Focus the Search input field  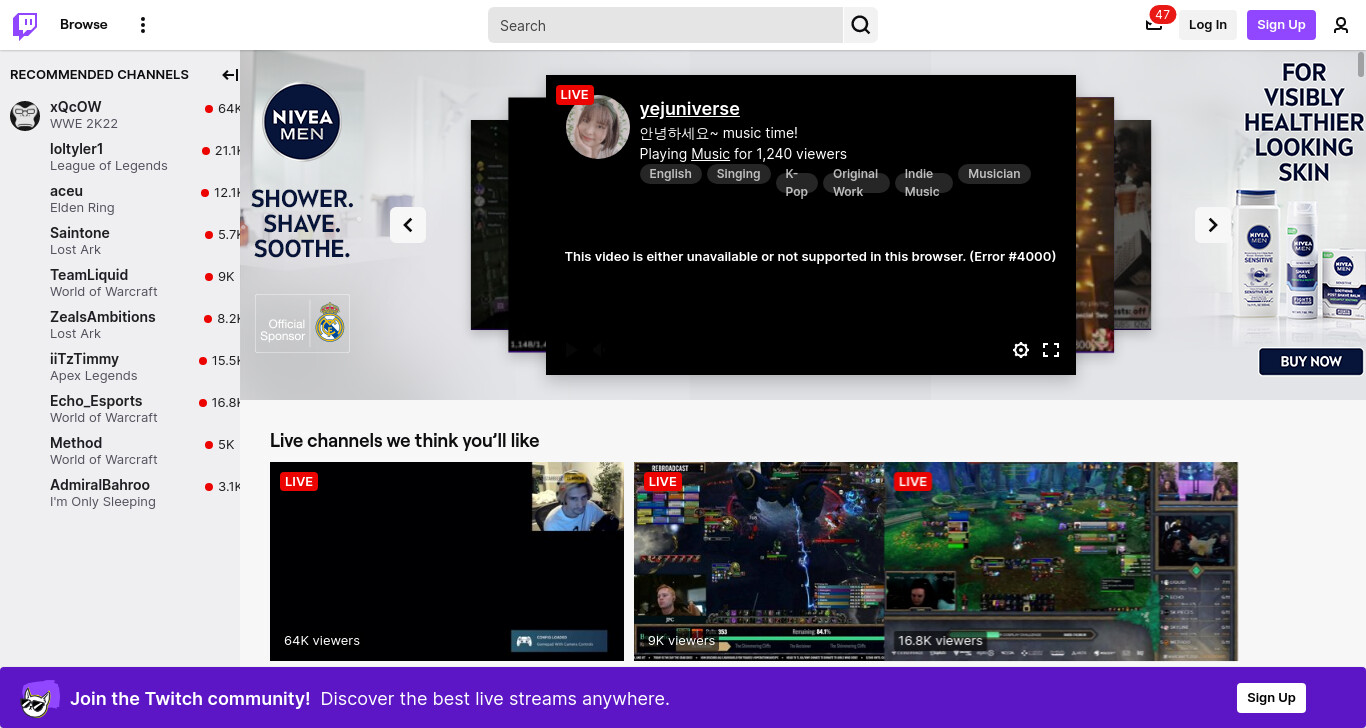(x=665, y=25)
